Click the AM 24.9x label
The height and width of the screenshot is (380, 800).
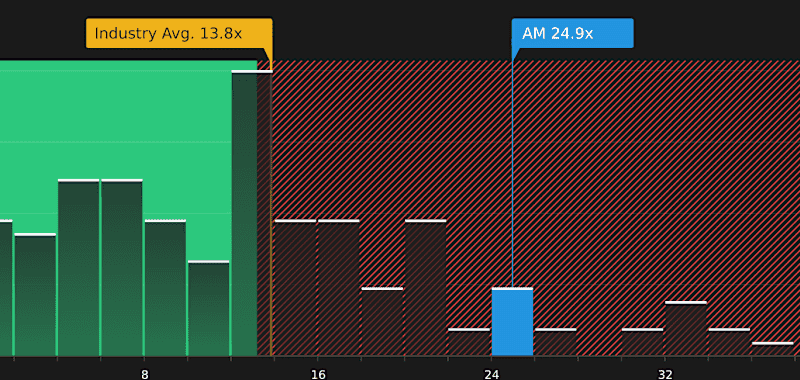(572, 34)
